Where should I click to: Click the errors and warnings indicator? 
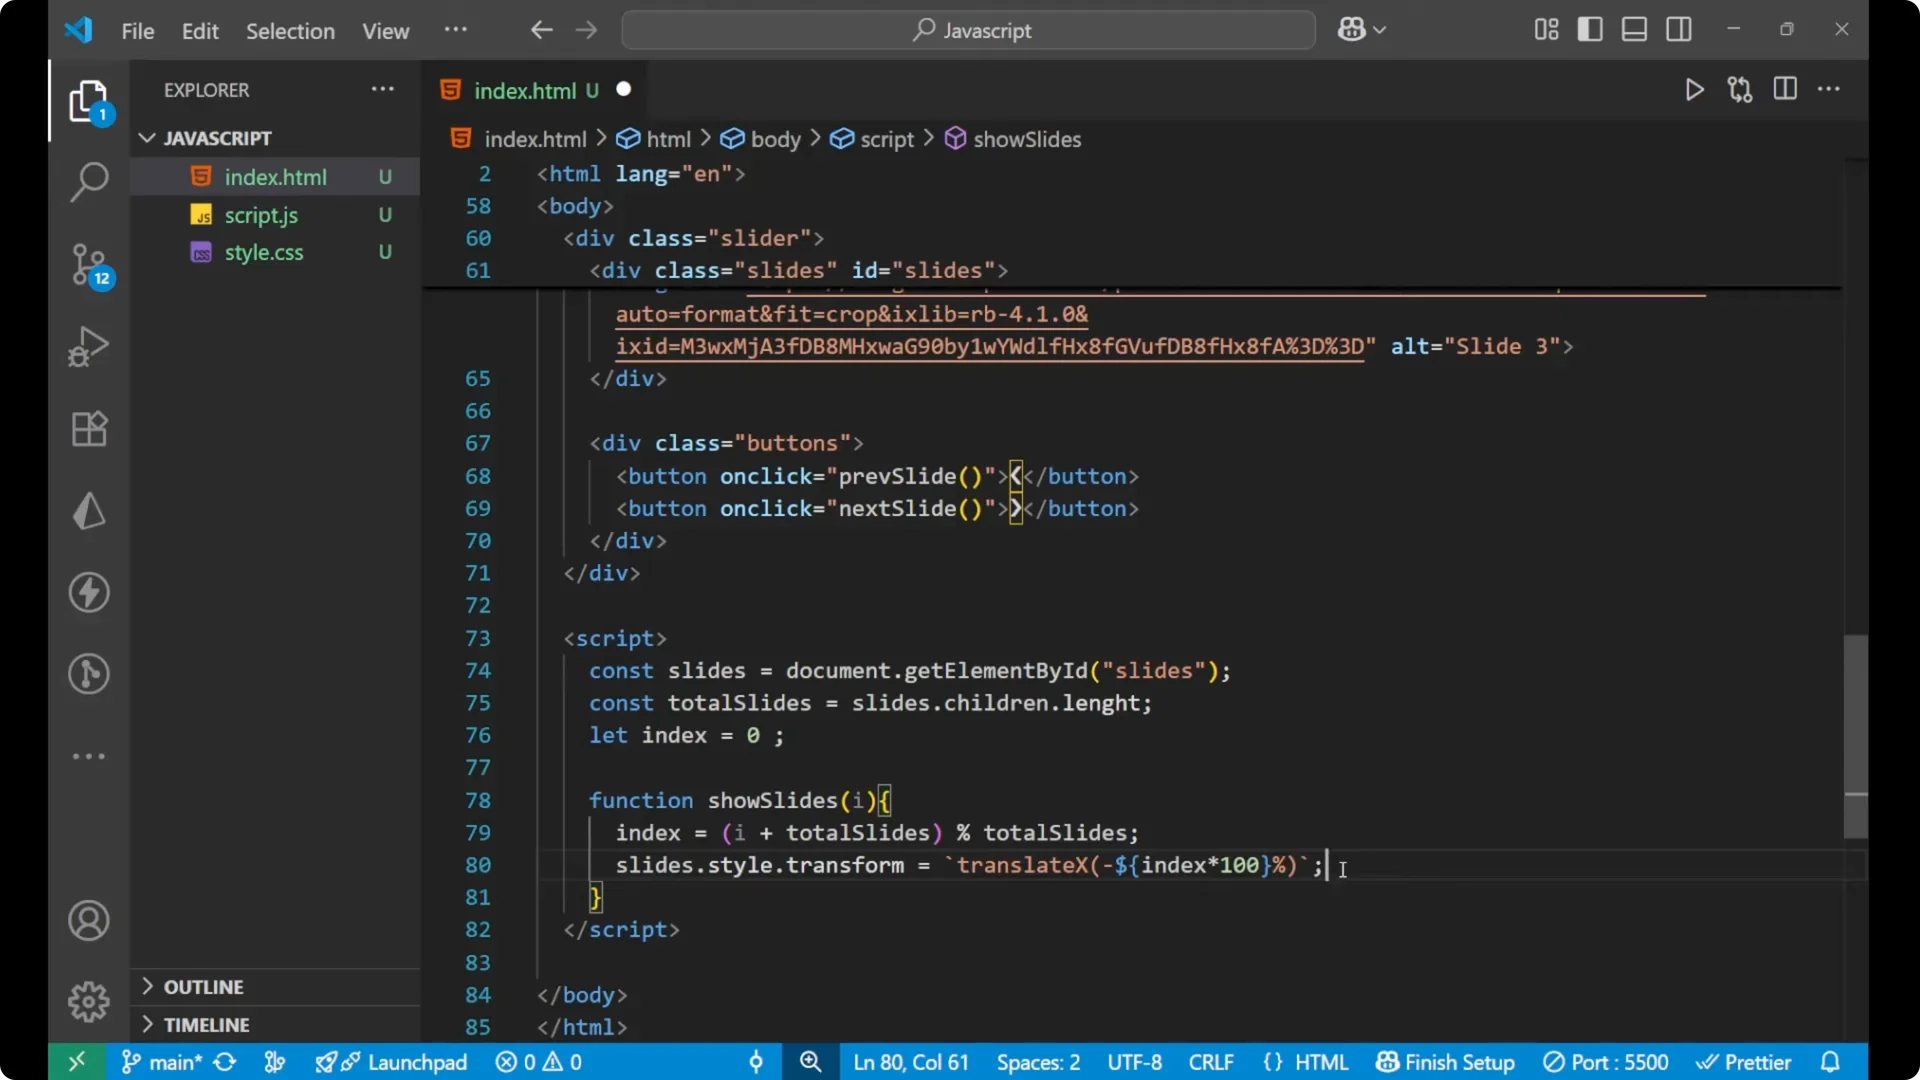click(538, 1062)
